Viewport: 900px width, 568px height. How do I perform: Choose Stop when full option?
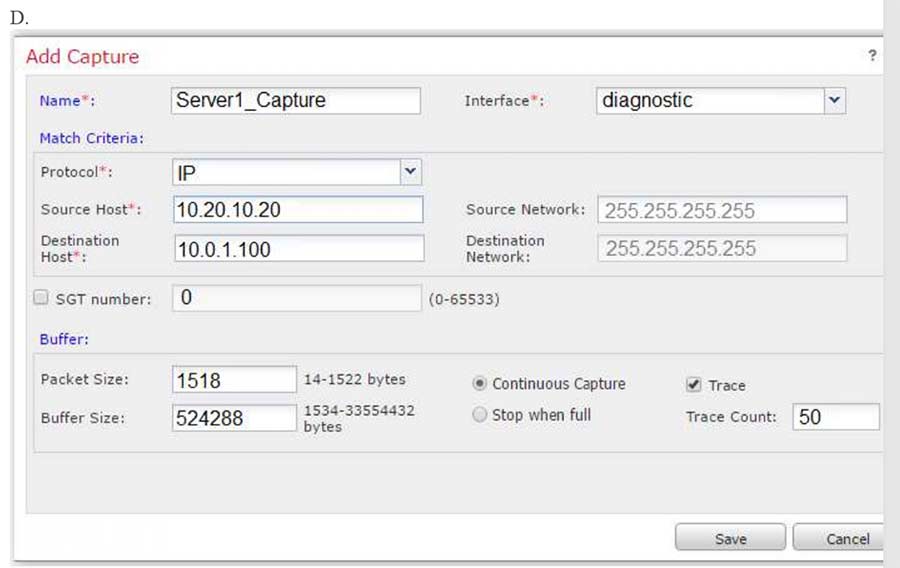point(480,414)
